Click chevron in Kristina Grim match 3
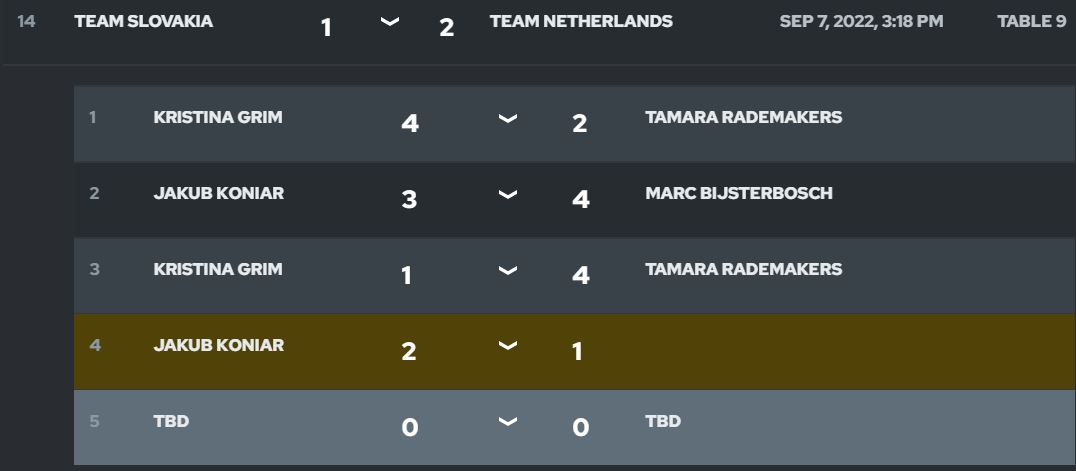 point(508,272)
